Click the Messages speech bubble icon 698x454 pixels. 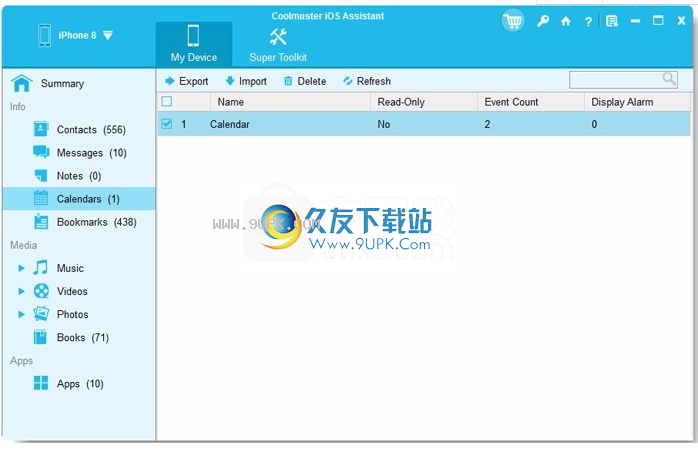[41, 152]
